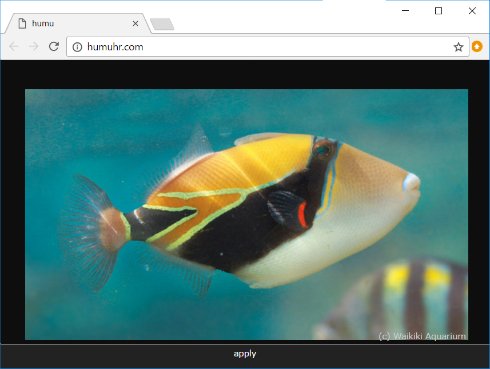Go forward with the right arrow
The height and width of the screenshot is (369, 490).
[33, 46]
